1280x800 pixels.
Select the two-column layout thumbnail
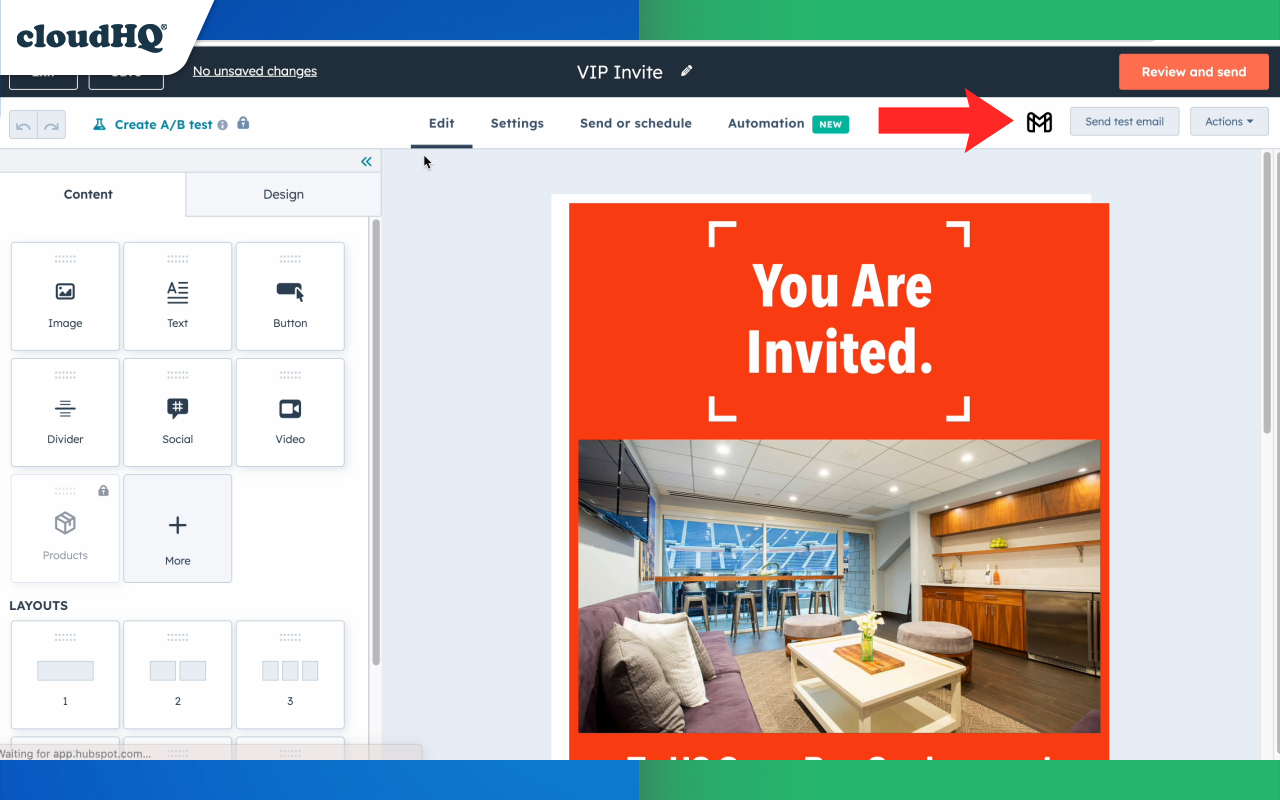(177, 674)
